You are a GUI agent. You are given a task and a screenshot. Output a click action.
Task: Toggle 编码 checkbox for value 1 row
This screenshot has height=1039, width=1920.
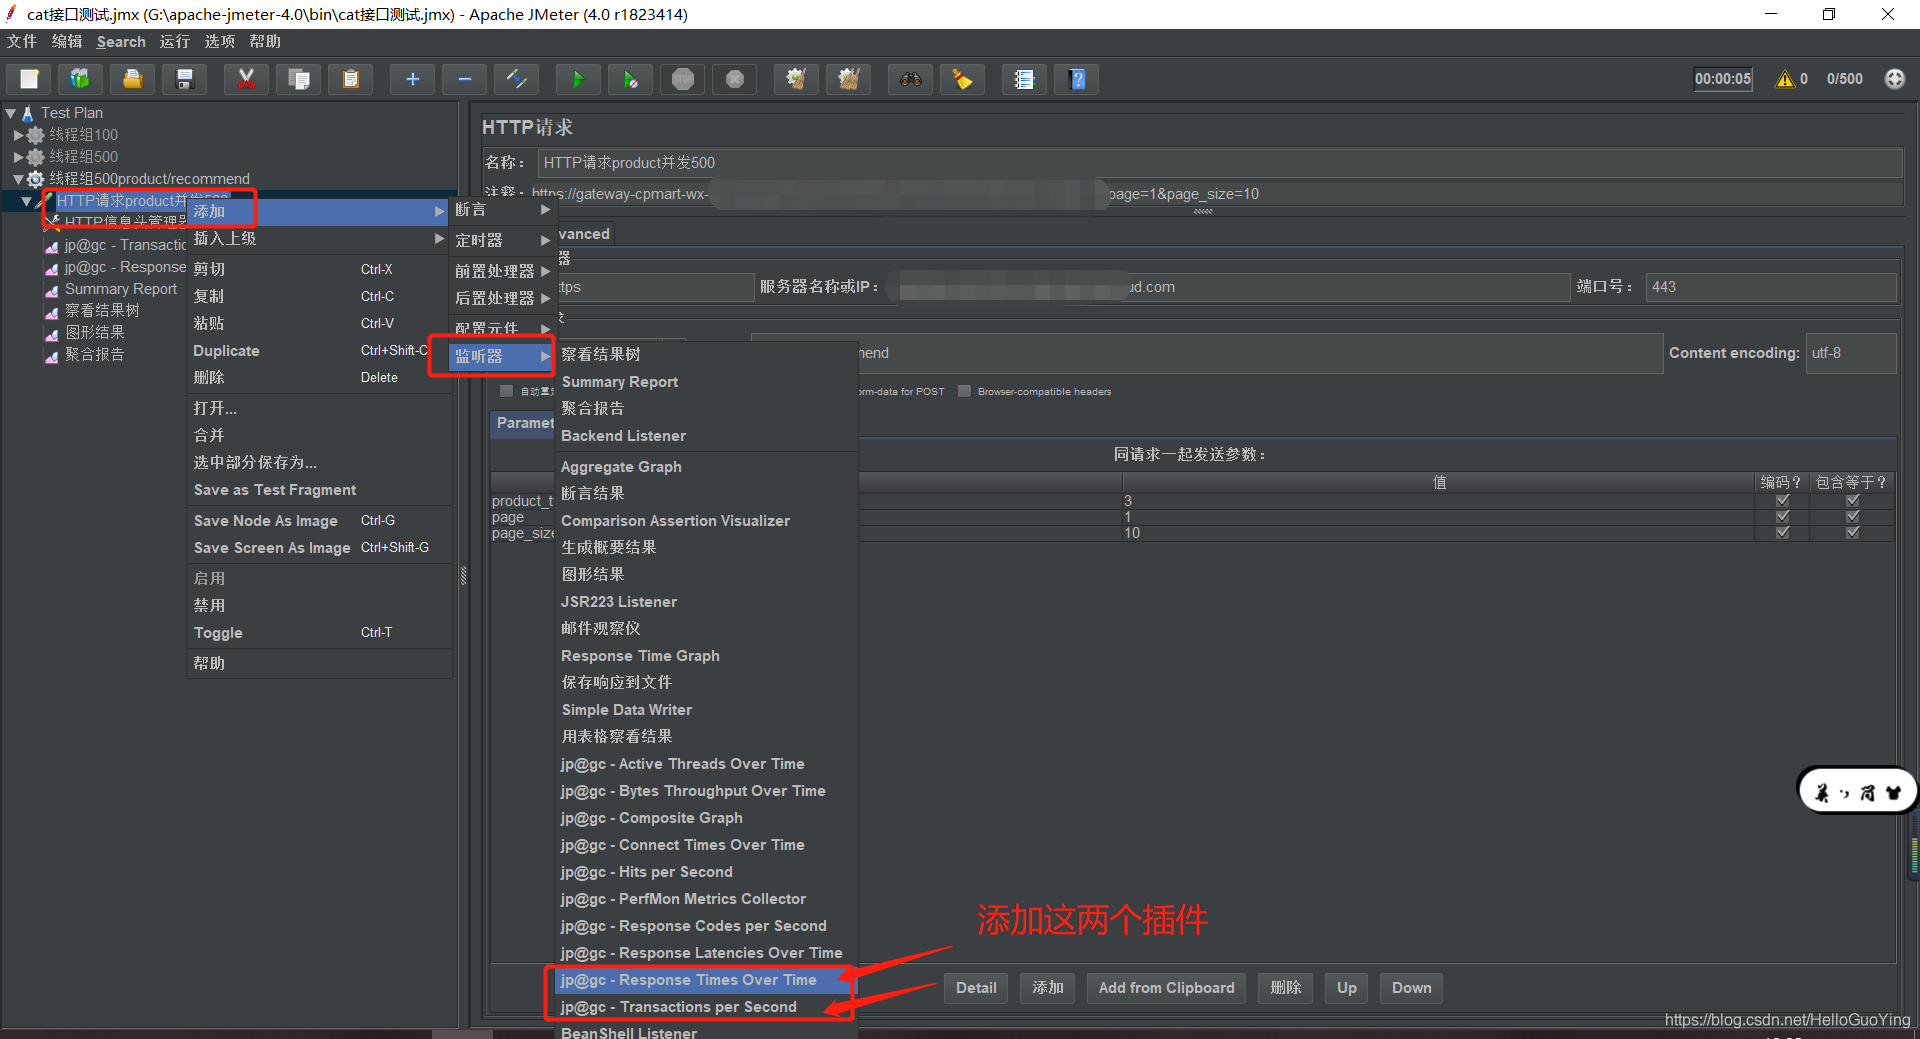pyautogui.click(x=1783, y=517)
